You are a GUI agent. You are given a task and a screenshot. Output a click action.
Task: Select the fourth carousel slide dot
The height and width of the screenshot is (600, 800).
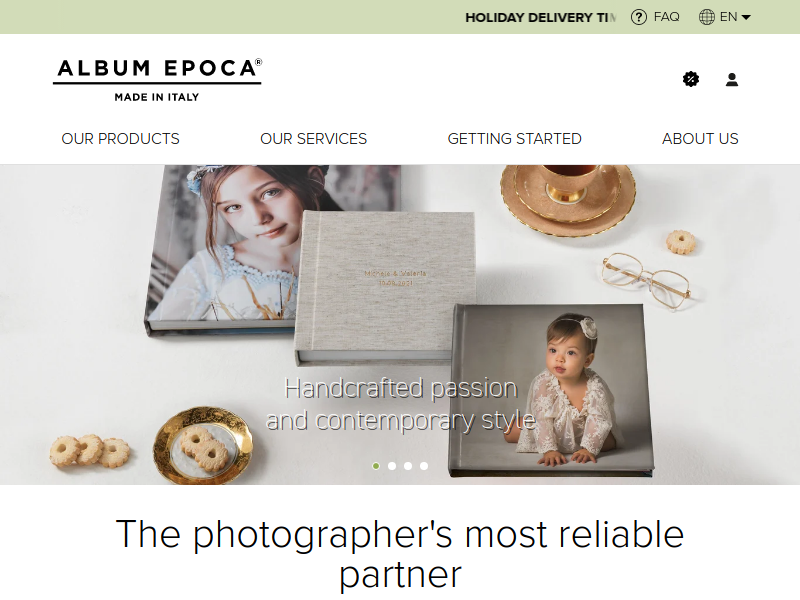pos(423,466)
